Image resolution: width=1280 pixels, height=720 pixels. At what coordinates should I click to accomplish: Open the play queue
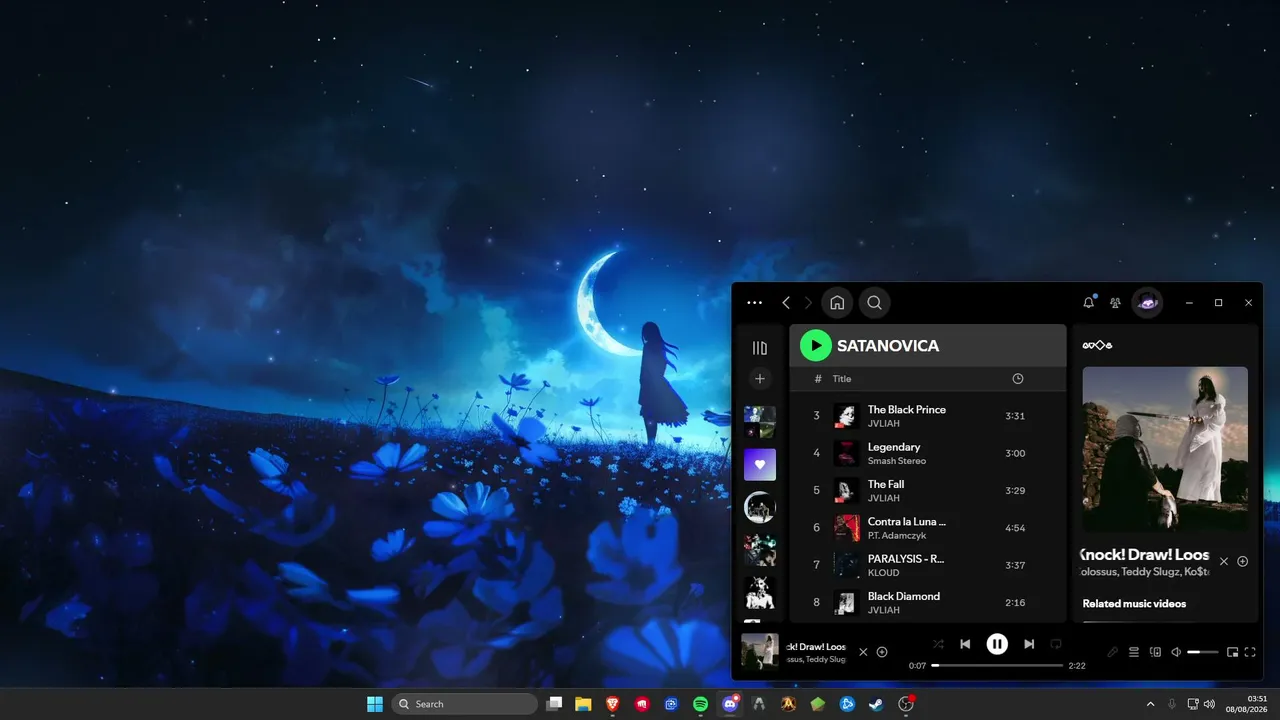tap(1134, 652)
